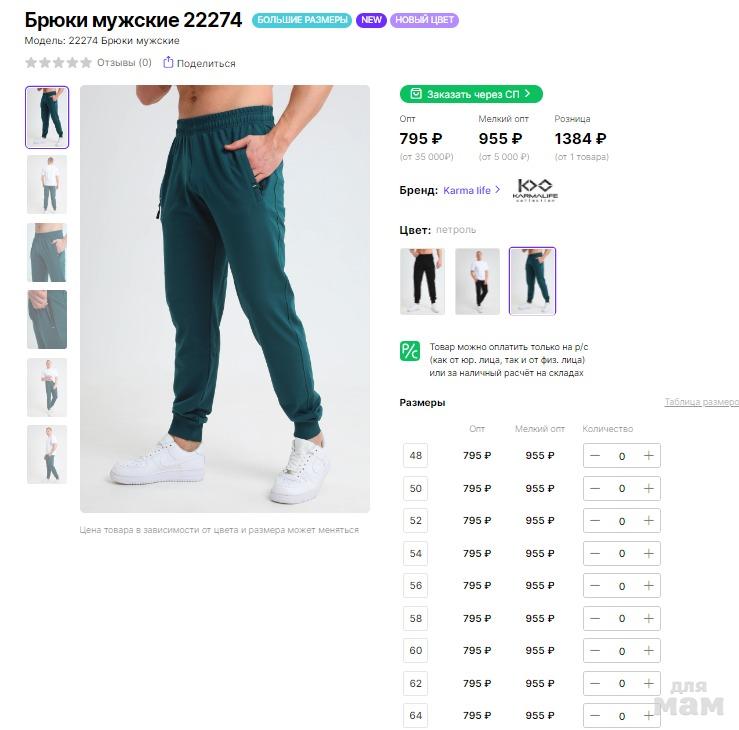Click the Karma Life brand logo
The height and width of the screenshot is (730, 739).
point(535,190)
